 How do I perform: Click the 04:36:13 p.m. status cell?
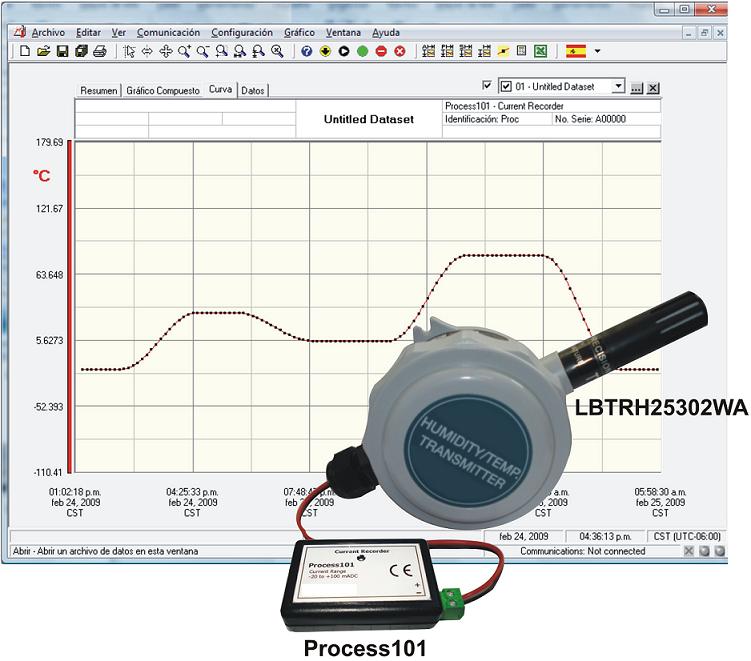click(605, 536)
